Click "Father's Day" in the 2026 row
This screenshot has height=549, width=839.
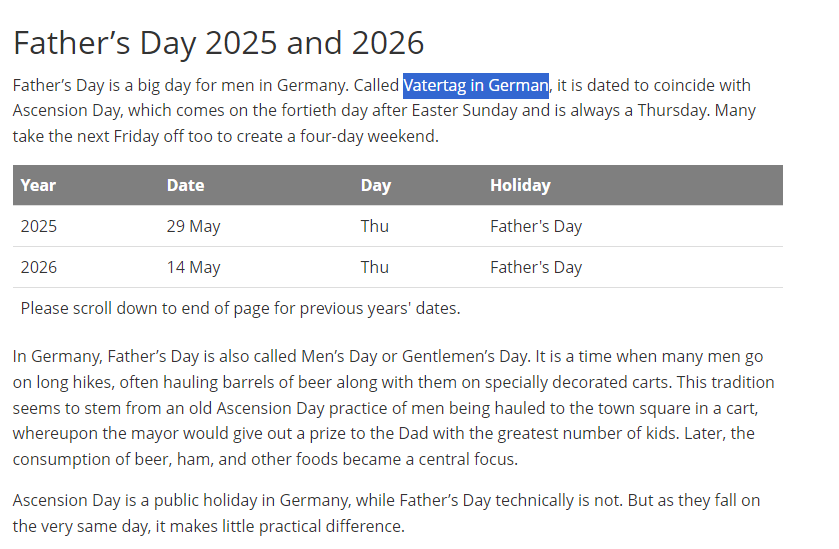coord(536,267)
